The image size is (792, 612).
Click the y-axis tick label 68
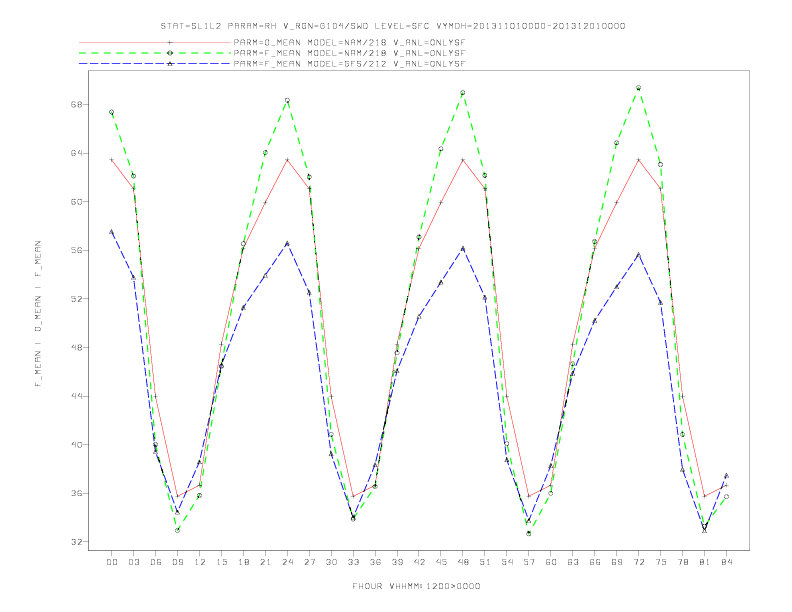pos(76,105)
